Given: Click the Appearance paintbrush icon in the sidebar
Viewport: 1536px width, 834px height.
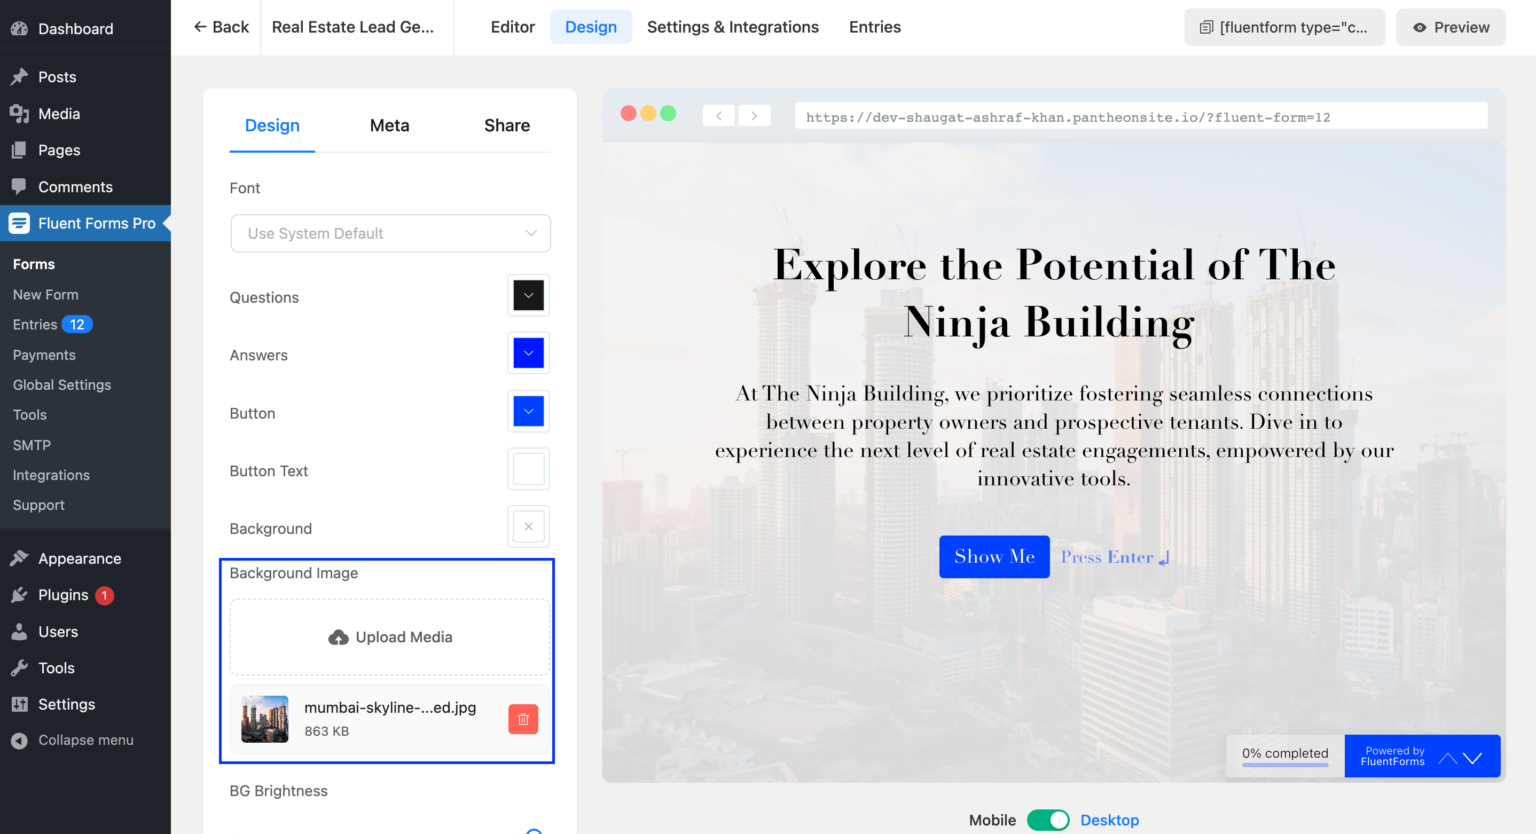Looking at the screenshot, I should click(x=19, y=558).
